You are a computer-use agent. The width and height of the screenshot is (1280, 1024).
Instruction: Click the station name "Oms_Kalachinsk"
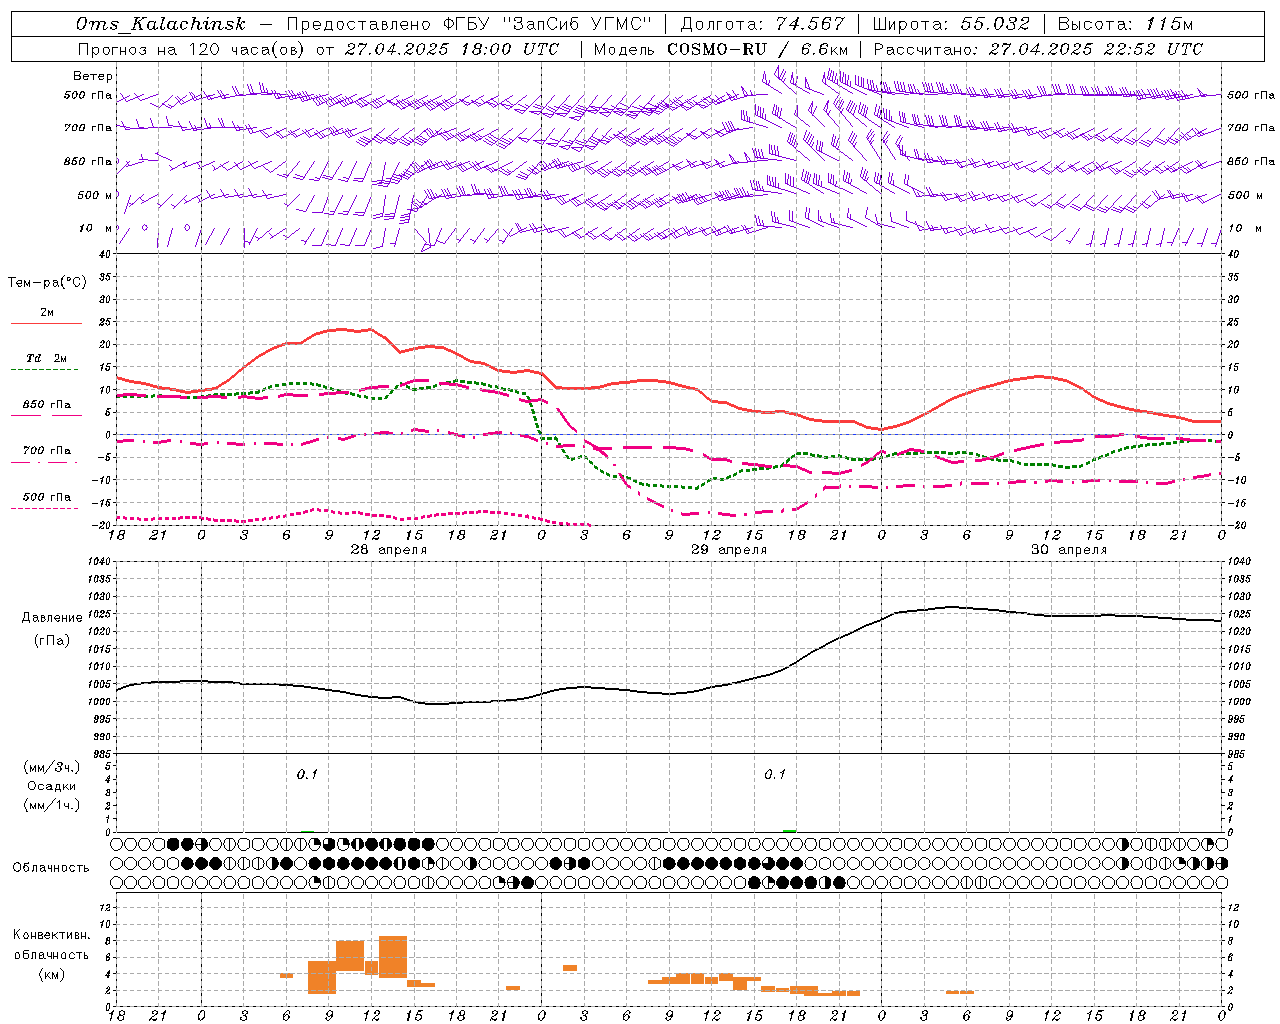(x=161, y=24)
